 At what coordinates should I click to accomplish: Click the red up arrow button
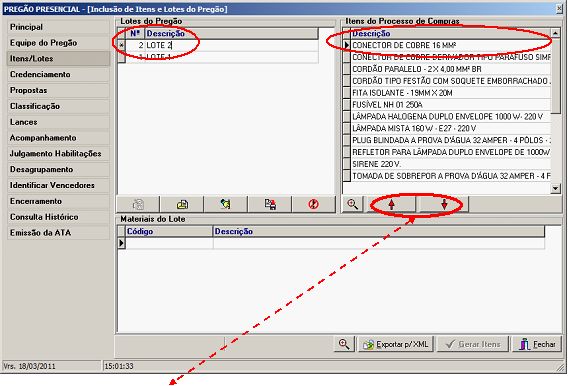point(391,205)
